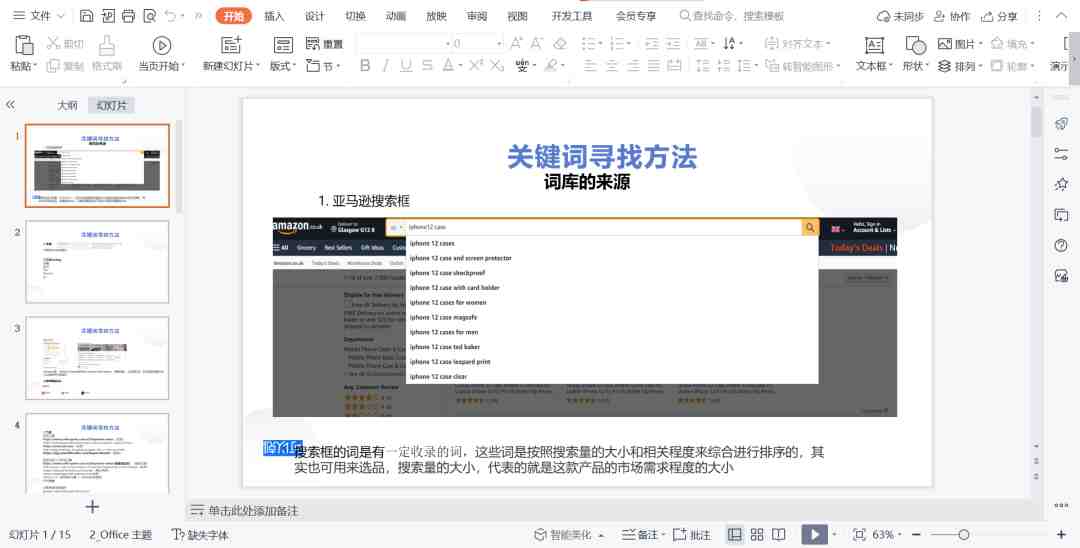Toggle Subscript formatting
Screen dimensions: 1080x548
[497, 65]
